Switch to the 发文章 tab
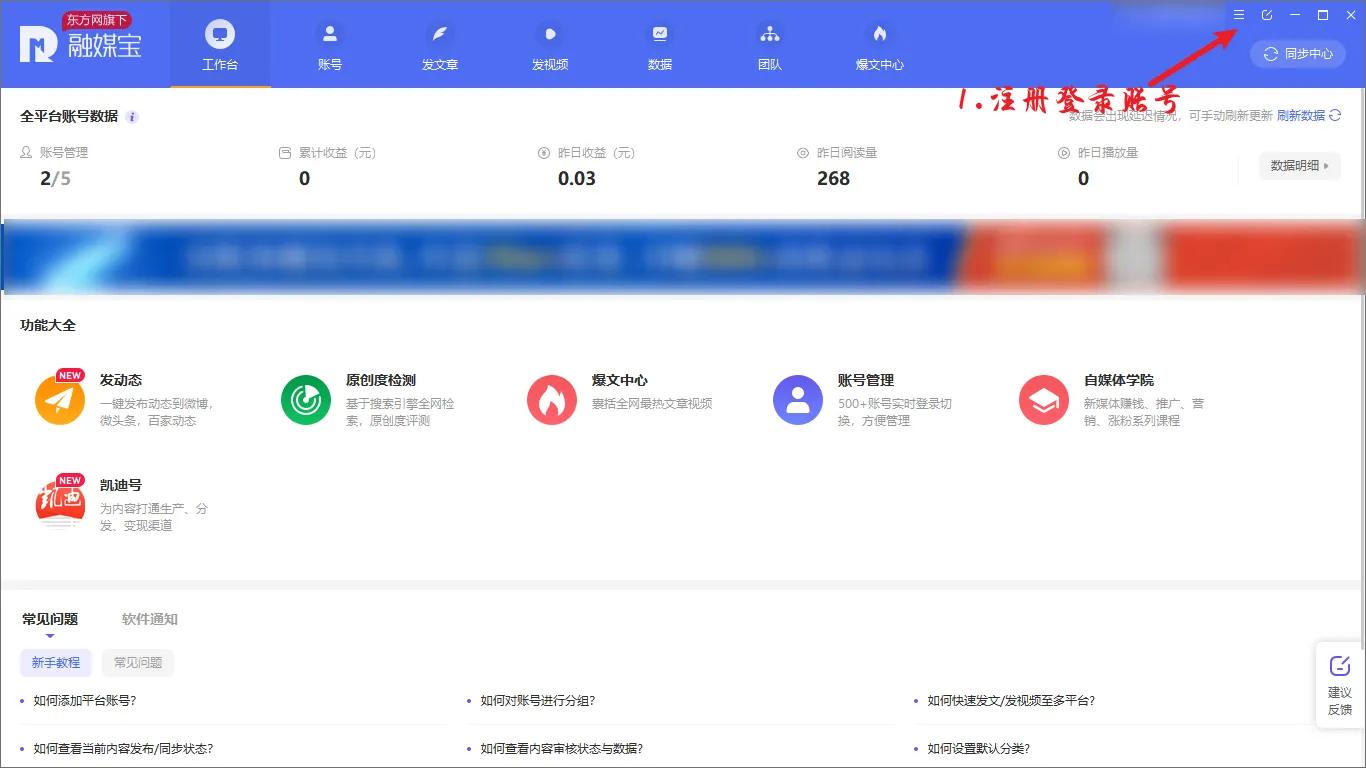Image resolution: width=1366 pixels, height=768 pixels. (440, 45)
